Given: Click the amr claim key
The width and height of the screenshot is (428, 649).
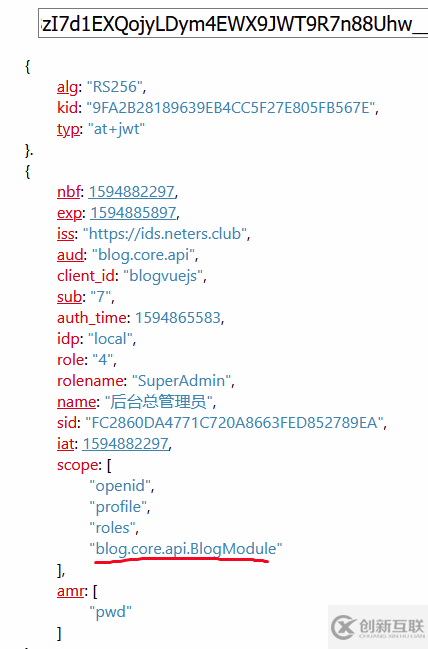Looking at the screenshot, I should point(71,591).
